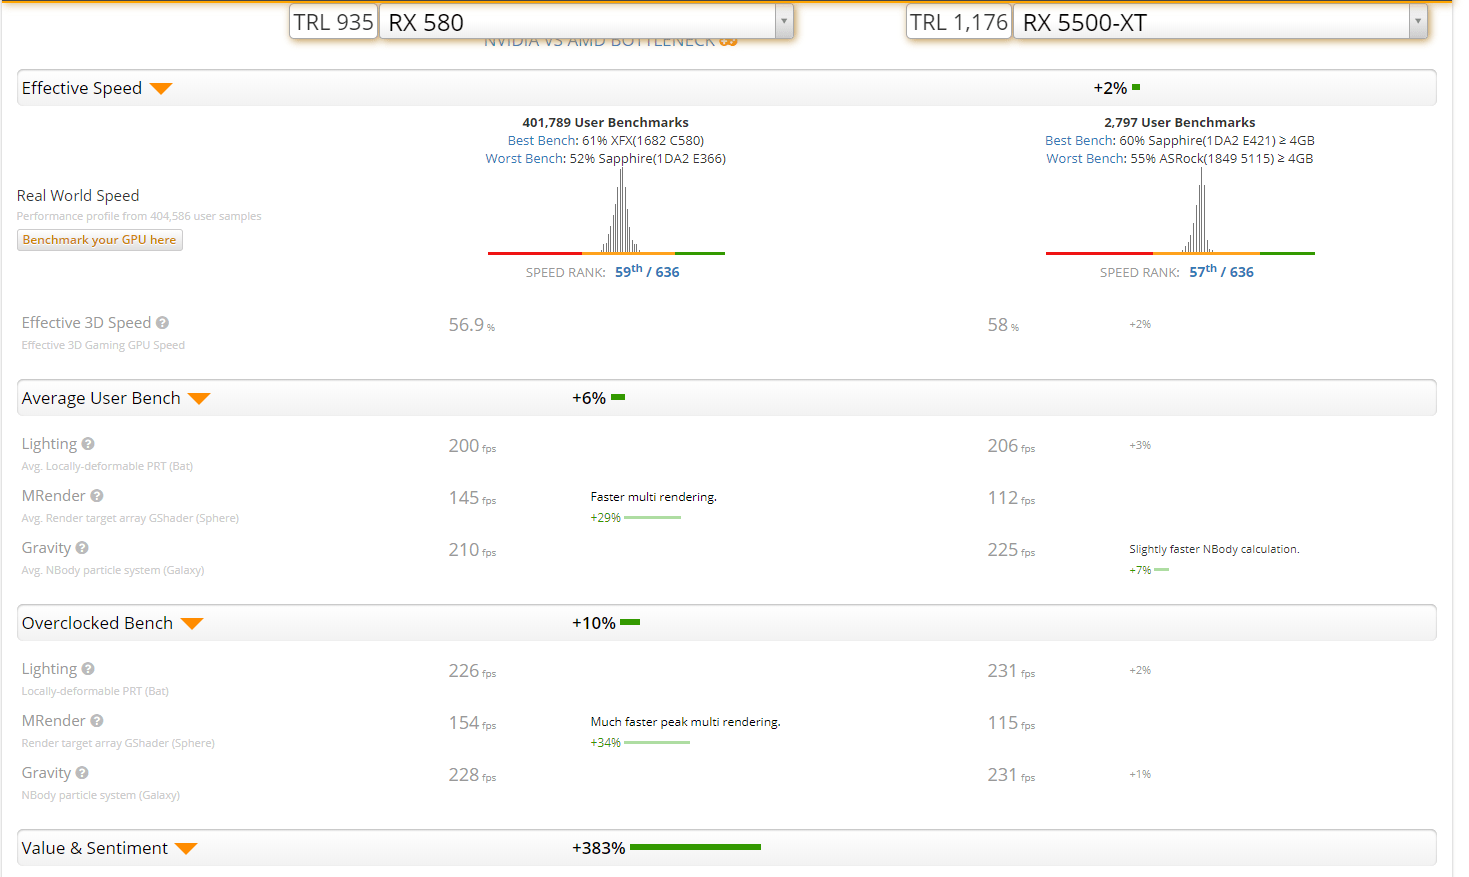Click the Effective Speed section title
Image resolution: width=1469 pixels, height=877 pixels.
[x=82, y=88]
